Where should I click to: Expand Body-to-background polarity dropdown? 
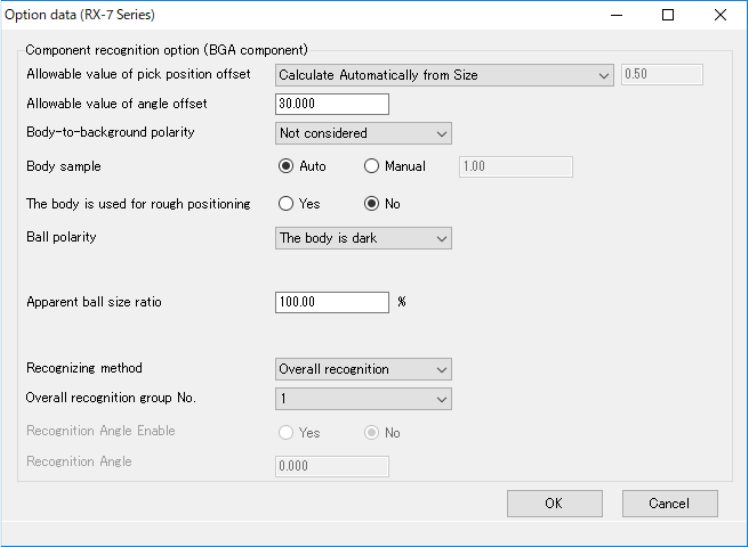[363, 133]
